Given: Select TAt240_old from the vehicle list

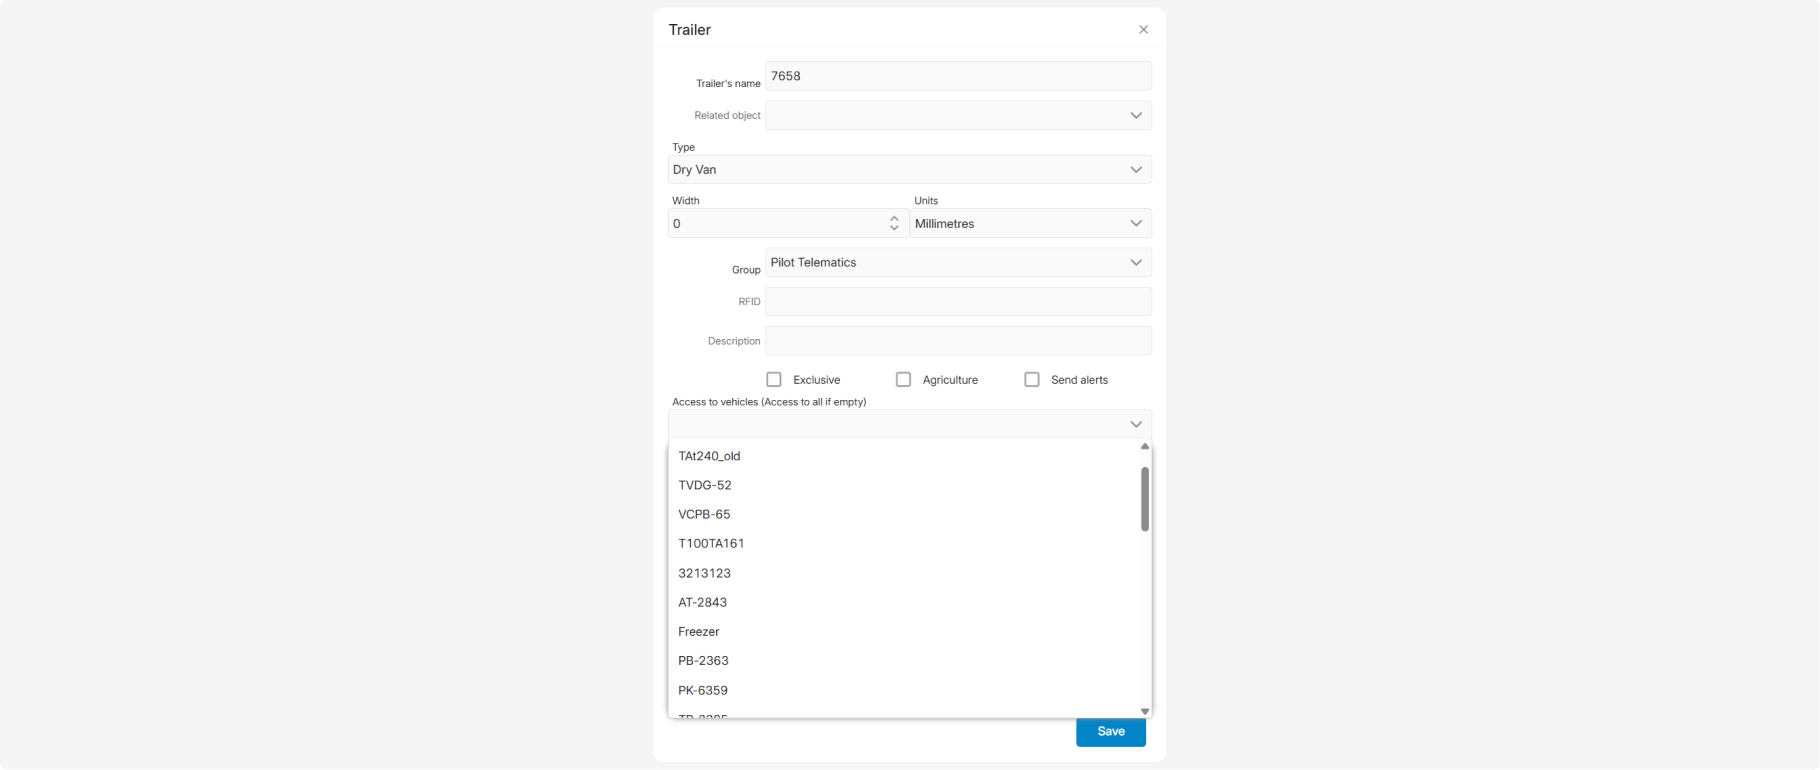Looking at the screenshot, I should pyautogui.click(x=904, y=456).
